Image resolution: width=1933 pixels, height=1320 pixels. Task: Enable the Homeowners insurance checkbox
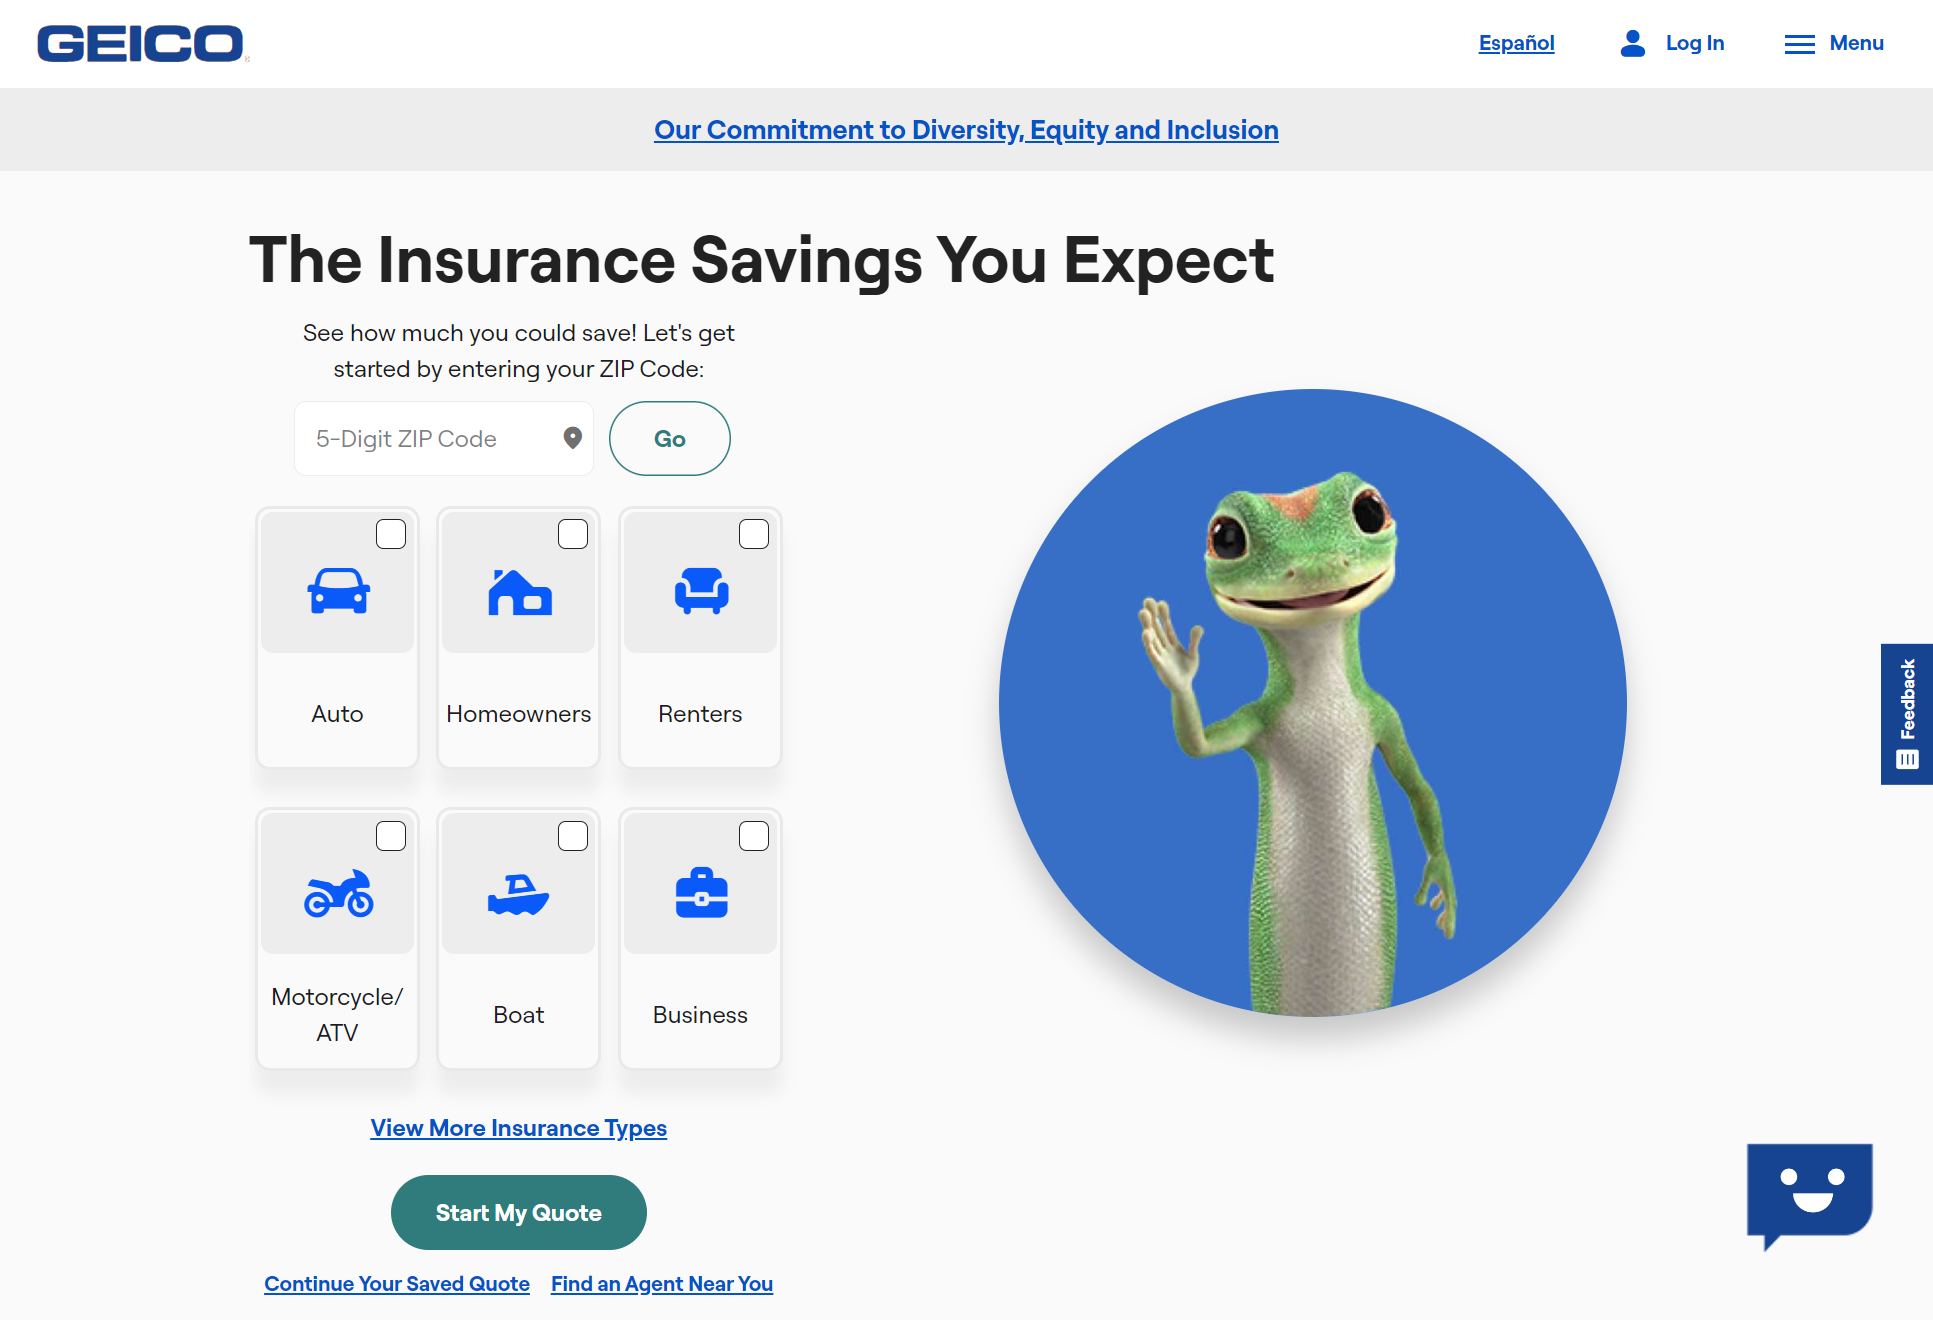click(571, 533)
